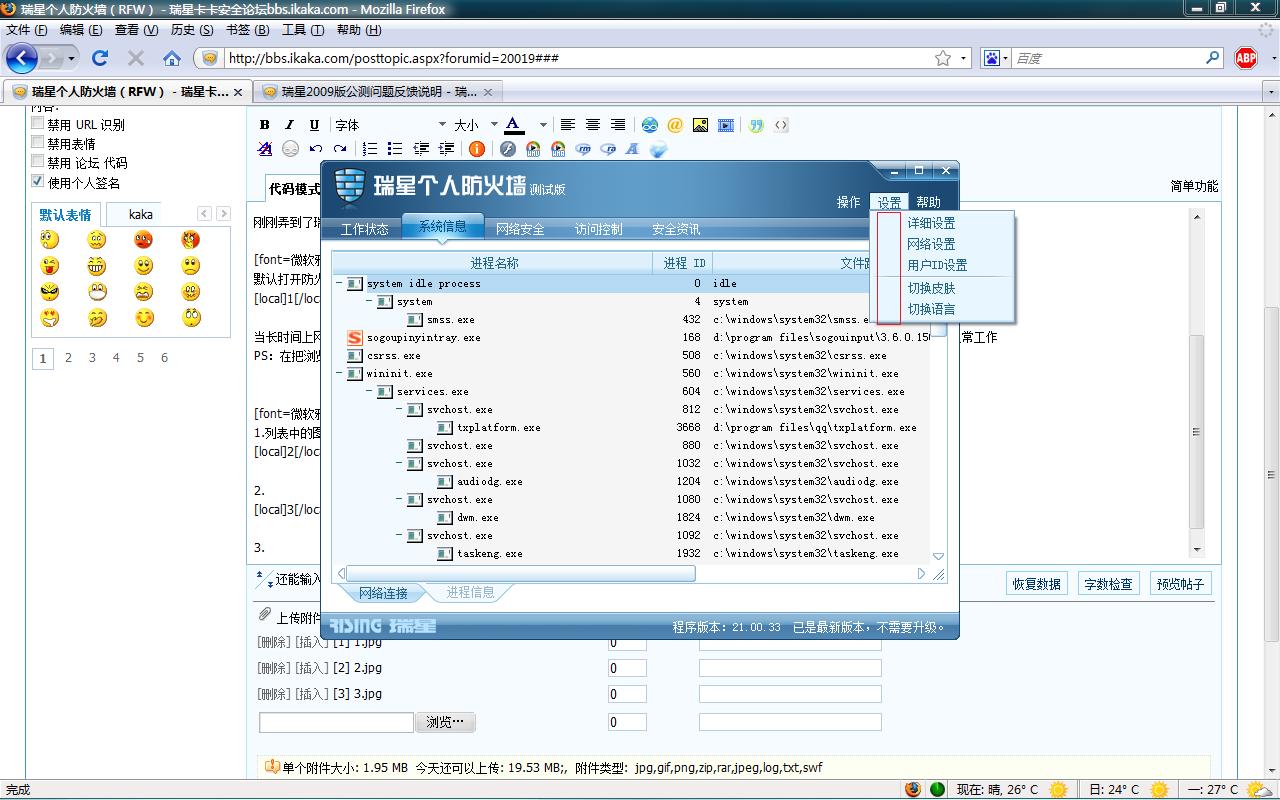This screenshot has width=1280, height=800.
Task: Click the 预览帖子 button
Action: pyautogui.click(x=1180, y=584)
